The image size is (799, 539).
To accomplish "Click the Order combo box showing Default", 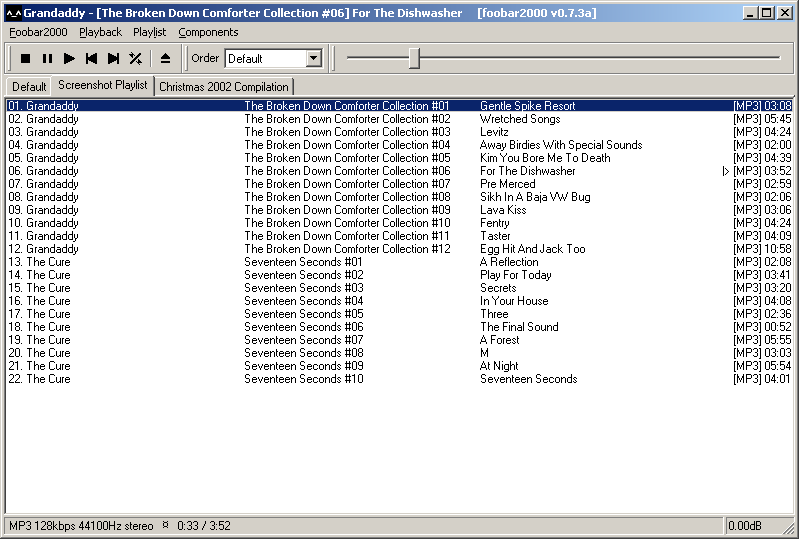I will 273,58.
